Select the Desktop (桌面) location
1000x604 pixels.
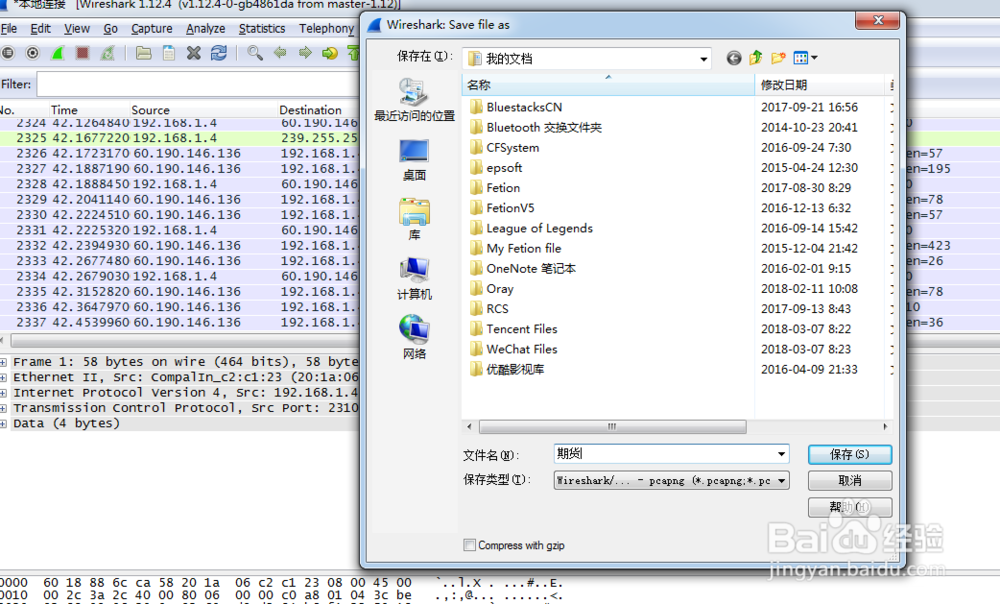pyautogui.click(x=414, y=160)
